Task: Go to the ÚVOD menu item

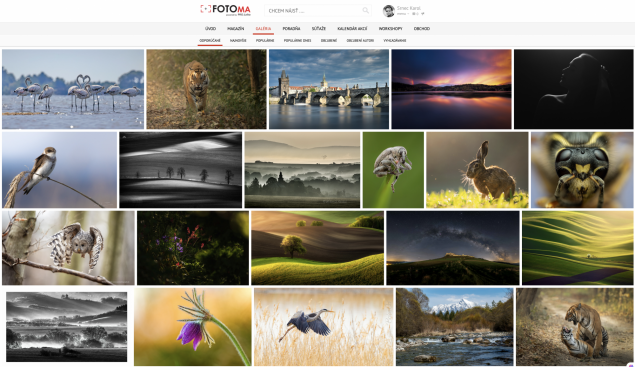Action: 210,29
